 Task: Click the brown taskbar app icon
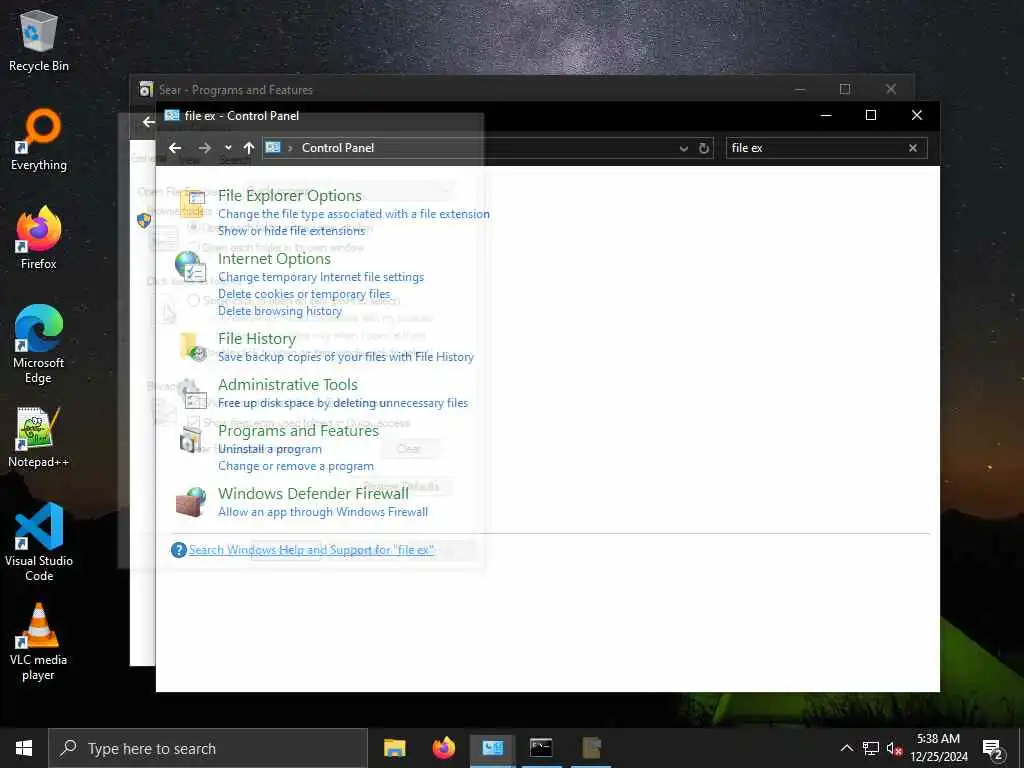[591, 748]
